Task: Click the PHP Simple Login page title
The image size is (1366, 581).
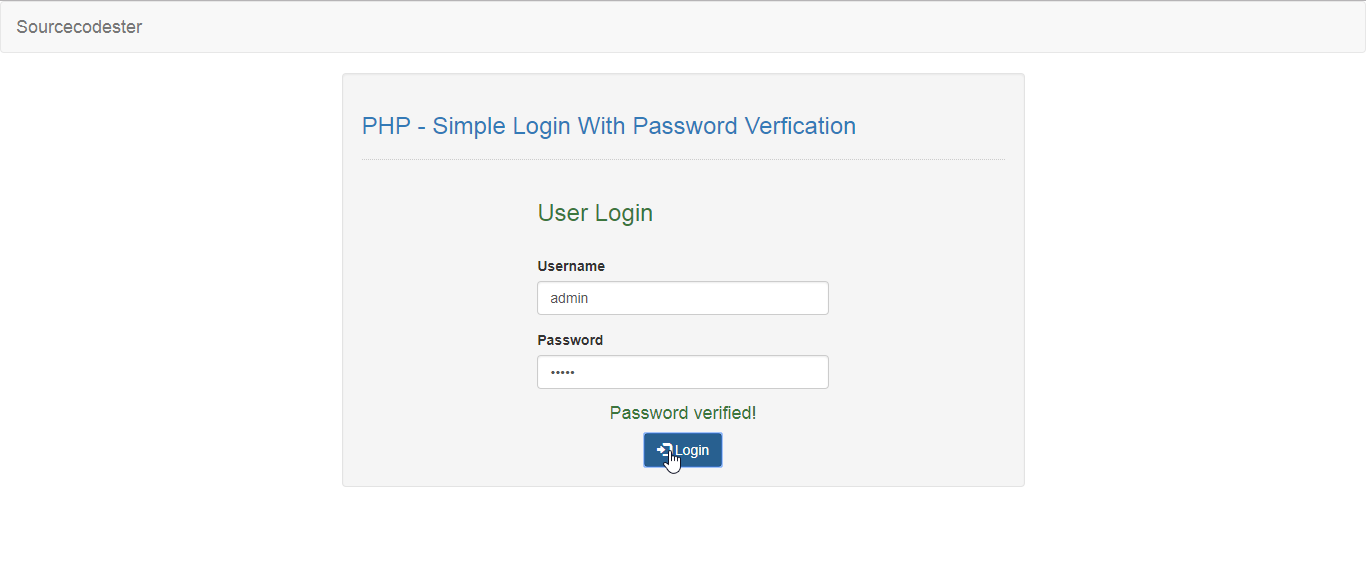Action: 608,126
